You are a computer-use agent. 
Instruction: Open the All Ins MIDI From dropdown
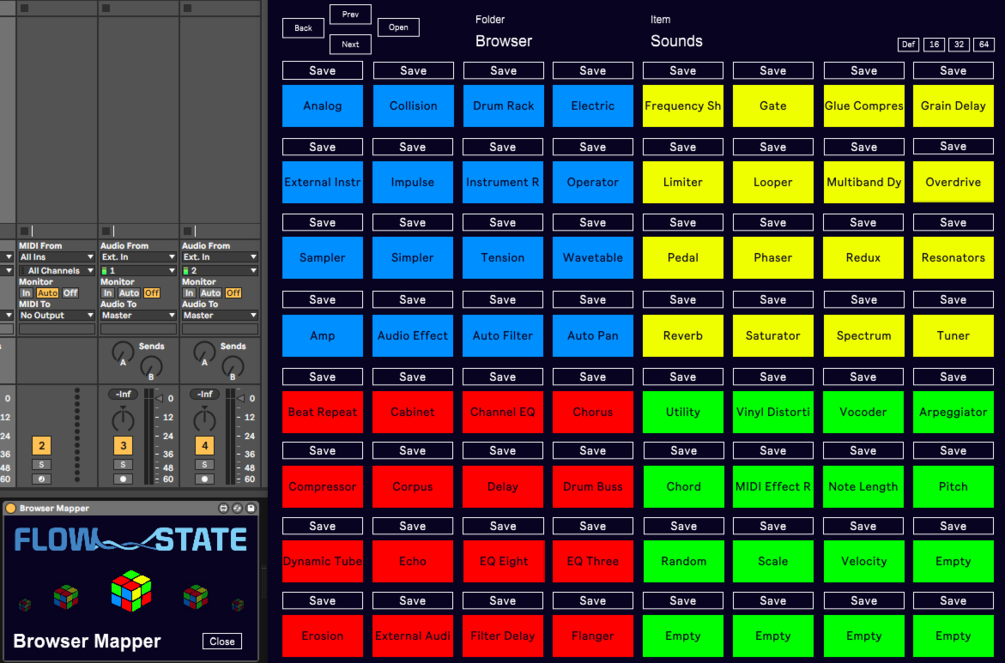pos(56,257)
